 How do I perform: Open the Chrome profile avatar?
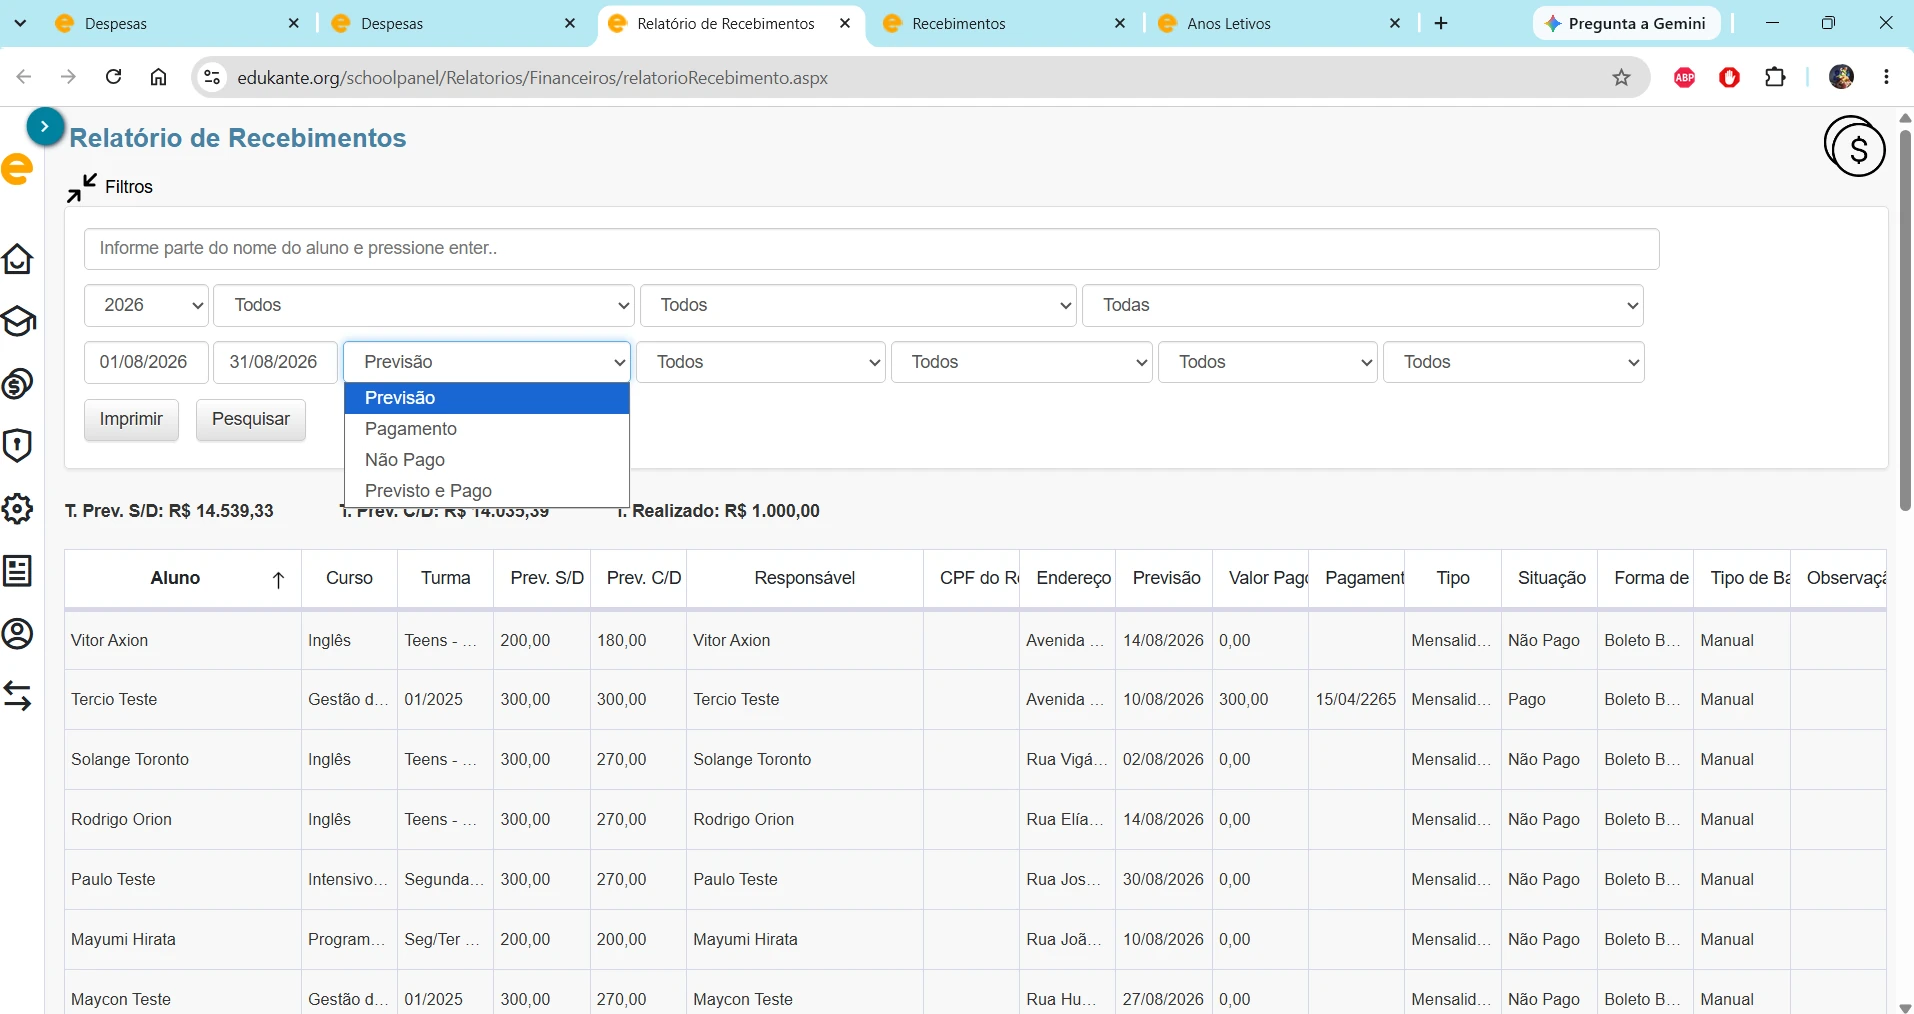click(x=1842, y=77)
